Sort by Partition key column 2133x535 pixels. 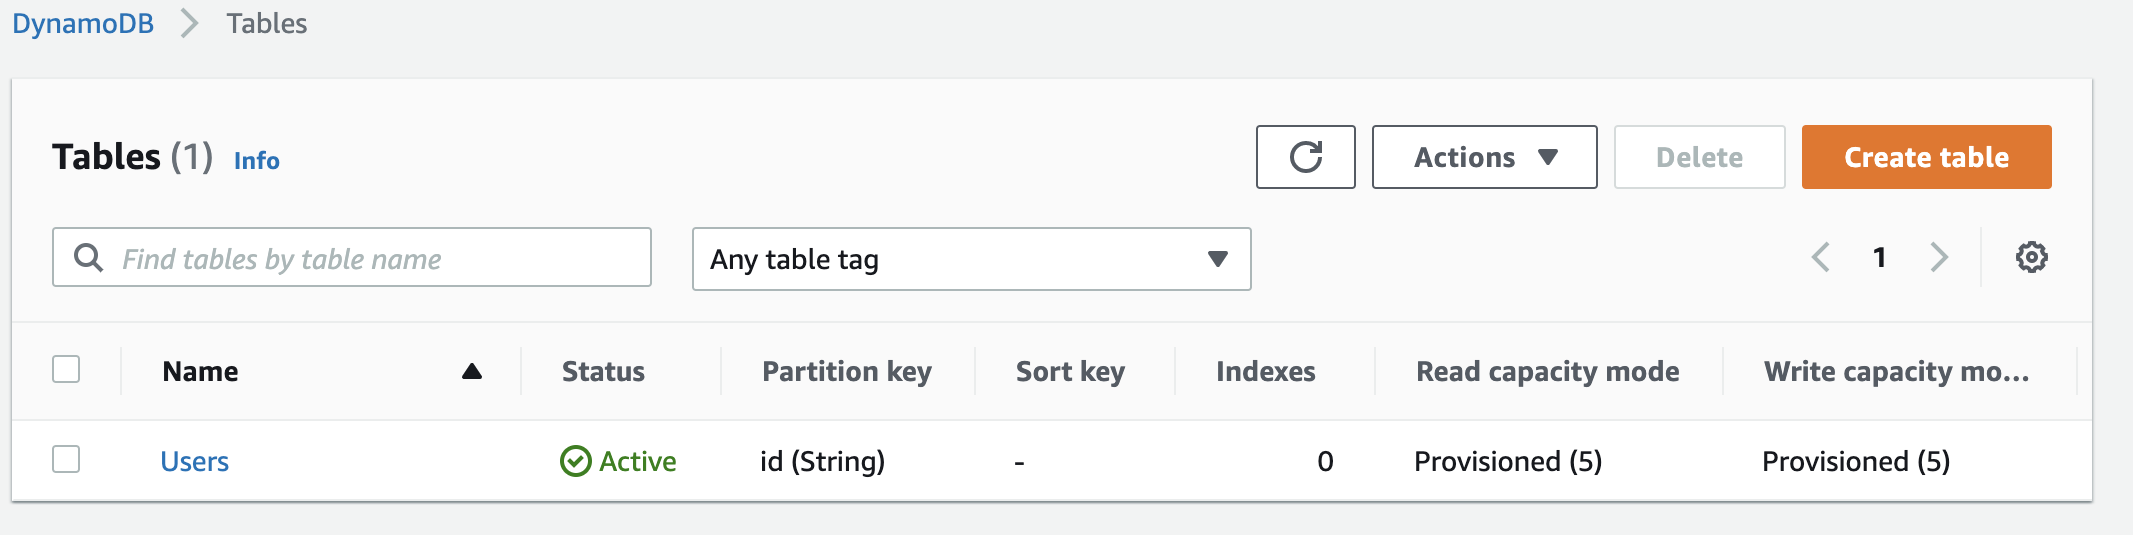click(846, 372)
